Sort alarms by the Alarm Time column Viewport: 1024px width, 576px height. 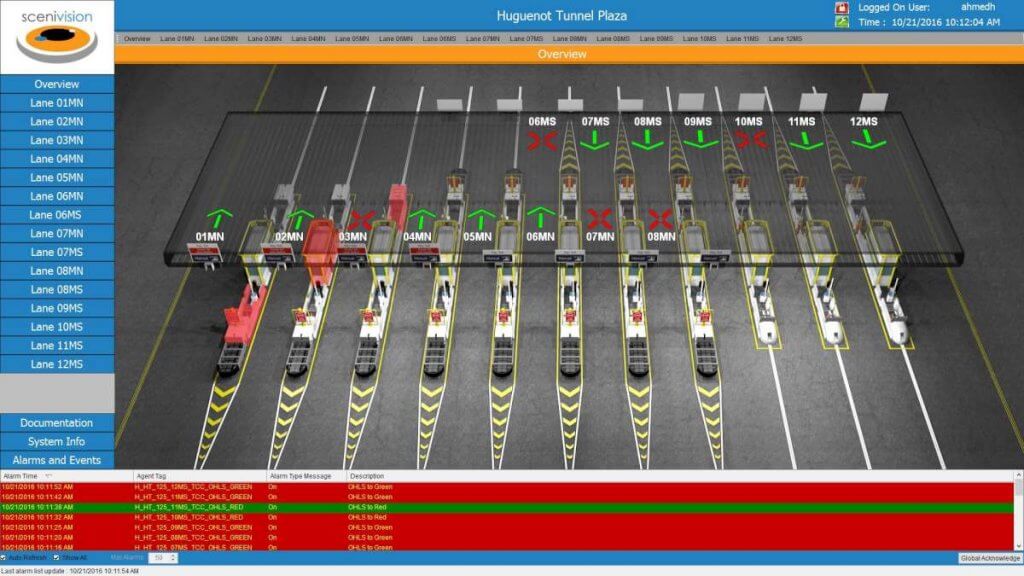(x=67, y=476)
